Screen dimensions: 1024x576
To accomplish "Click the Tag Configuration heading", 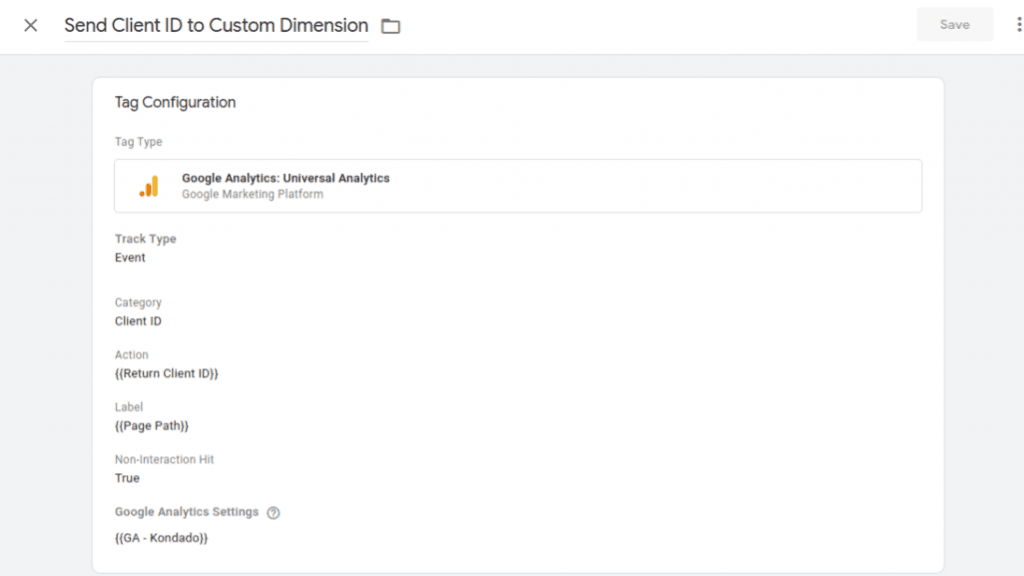I will (x=175, y=102).
